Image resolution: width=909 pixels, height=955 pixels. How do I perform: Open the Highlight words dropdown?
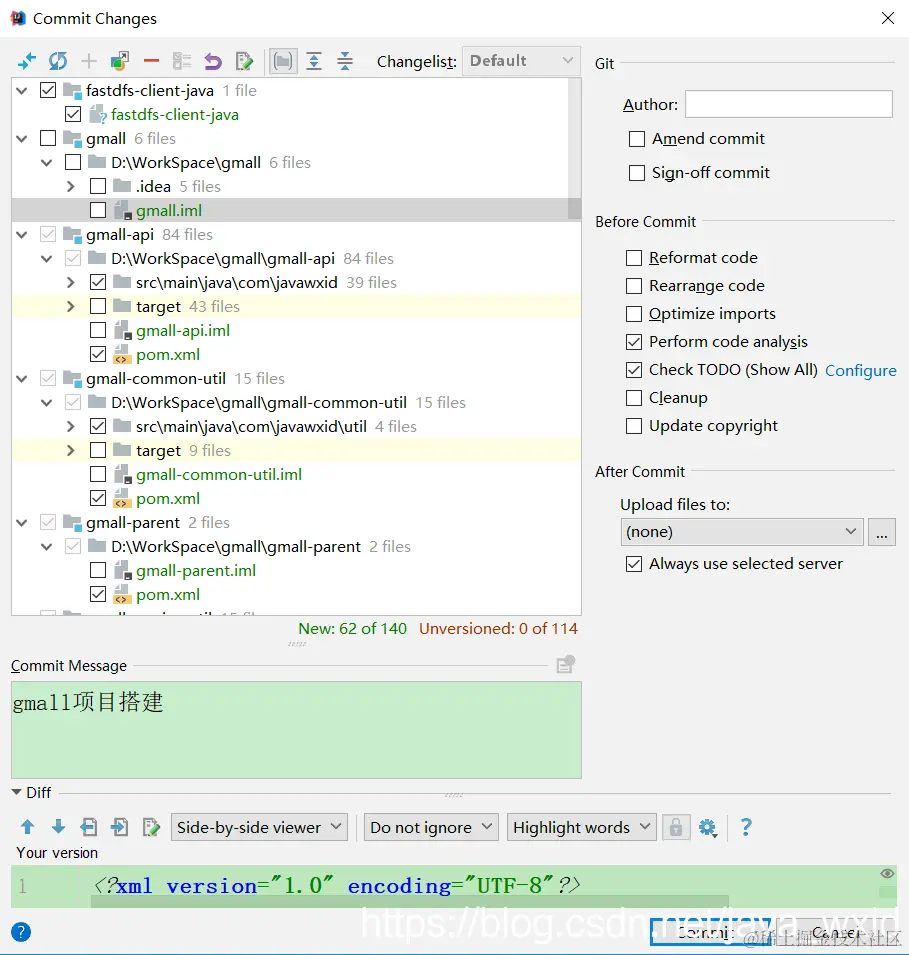pos(581,827)
